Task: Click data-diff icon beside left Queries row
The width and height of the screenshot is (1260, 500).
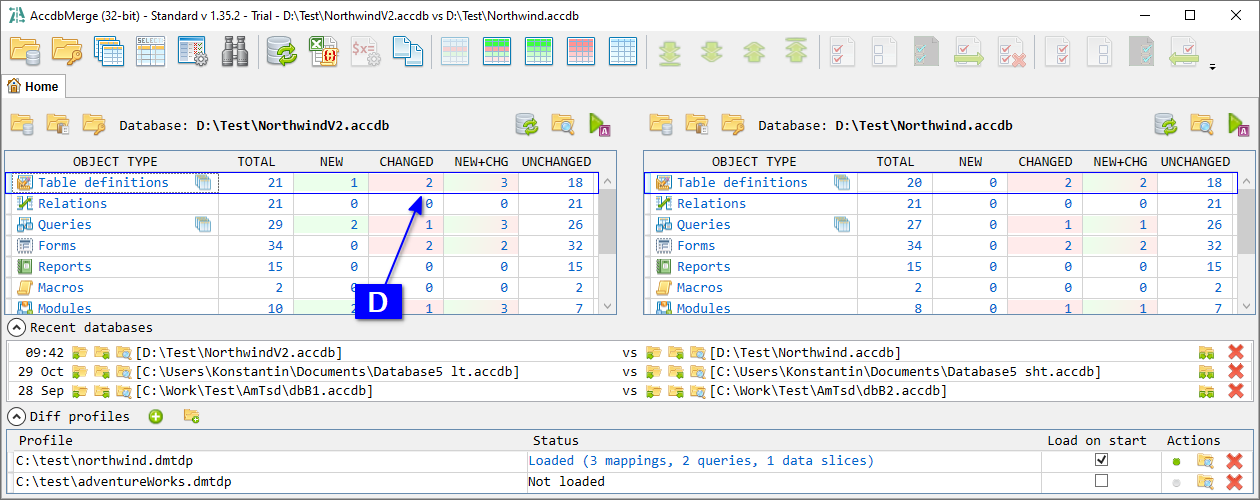Action: 204,224
